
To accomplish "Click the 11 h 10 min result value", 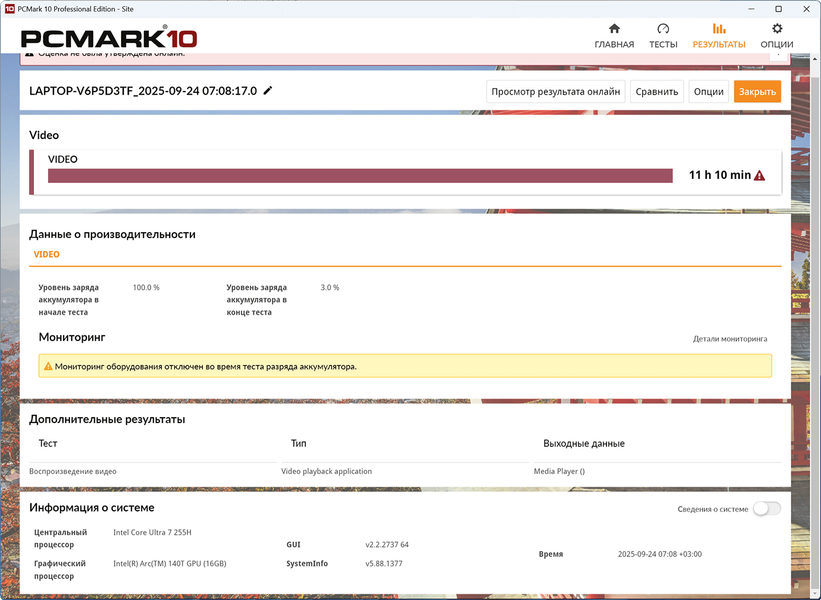I will coord(720,175).
